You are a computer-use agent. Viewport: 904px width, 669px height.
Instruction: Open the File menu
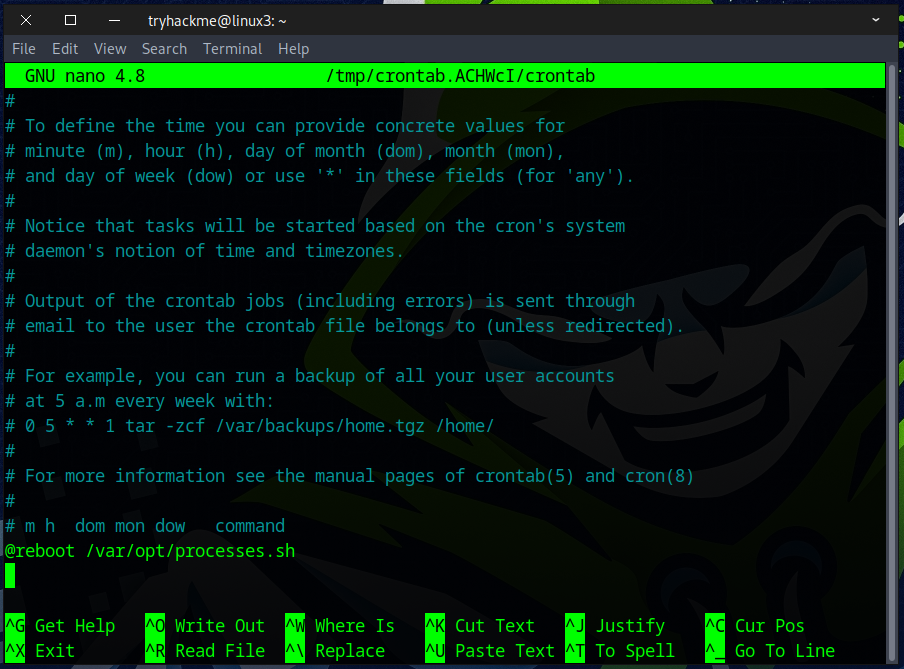[x=23, y=48]
